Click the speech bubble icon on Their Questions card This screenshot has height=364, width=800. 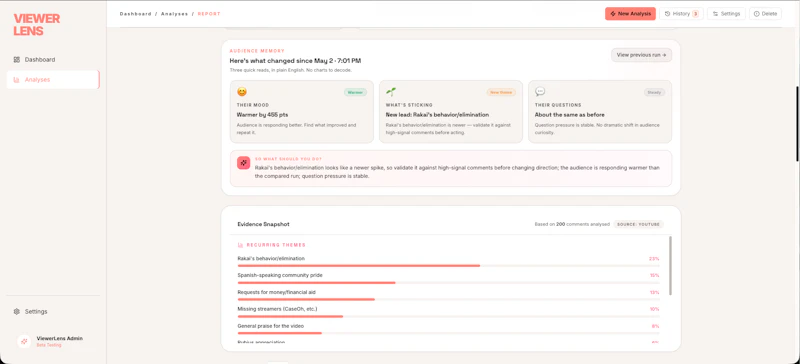[x=540, y=91]
